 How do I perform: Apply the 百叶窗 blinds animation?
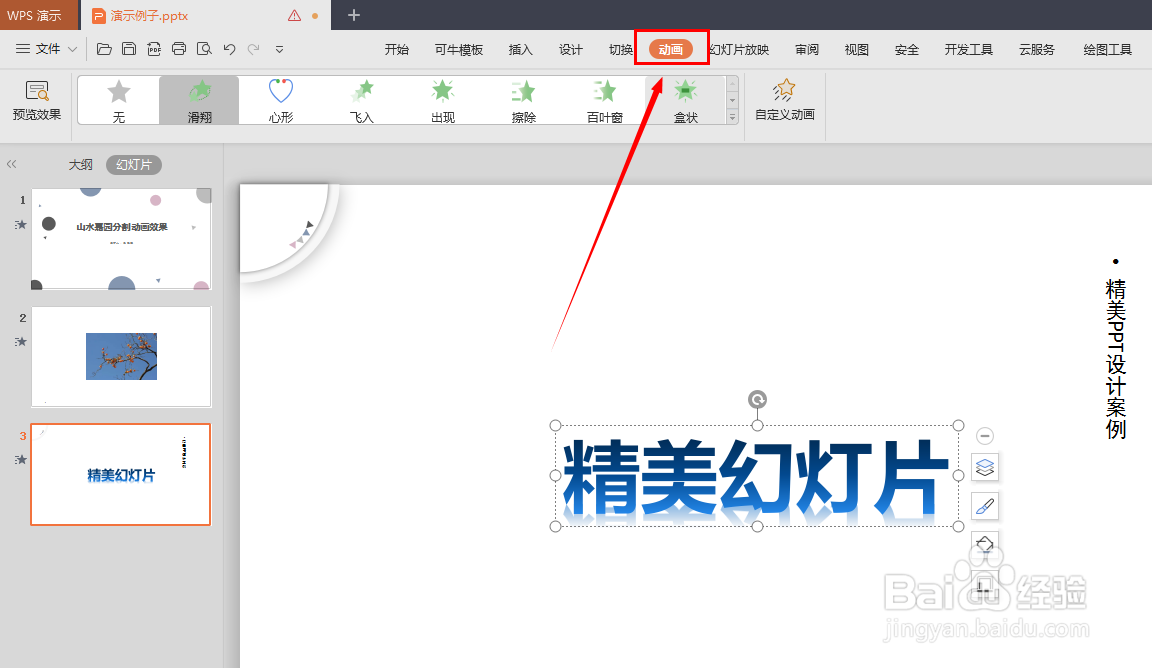pos(605,101)
